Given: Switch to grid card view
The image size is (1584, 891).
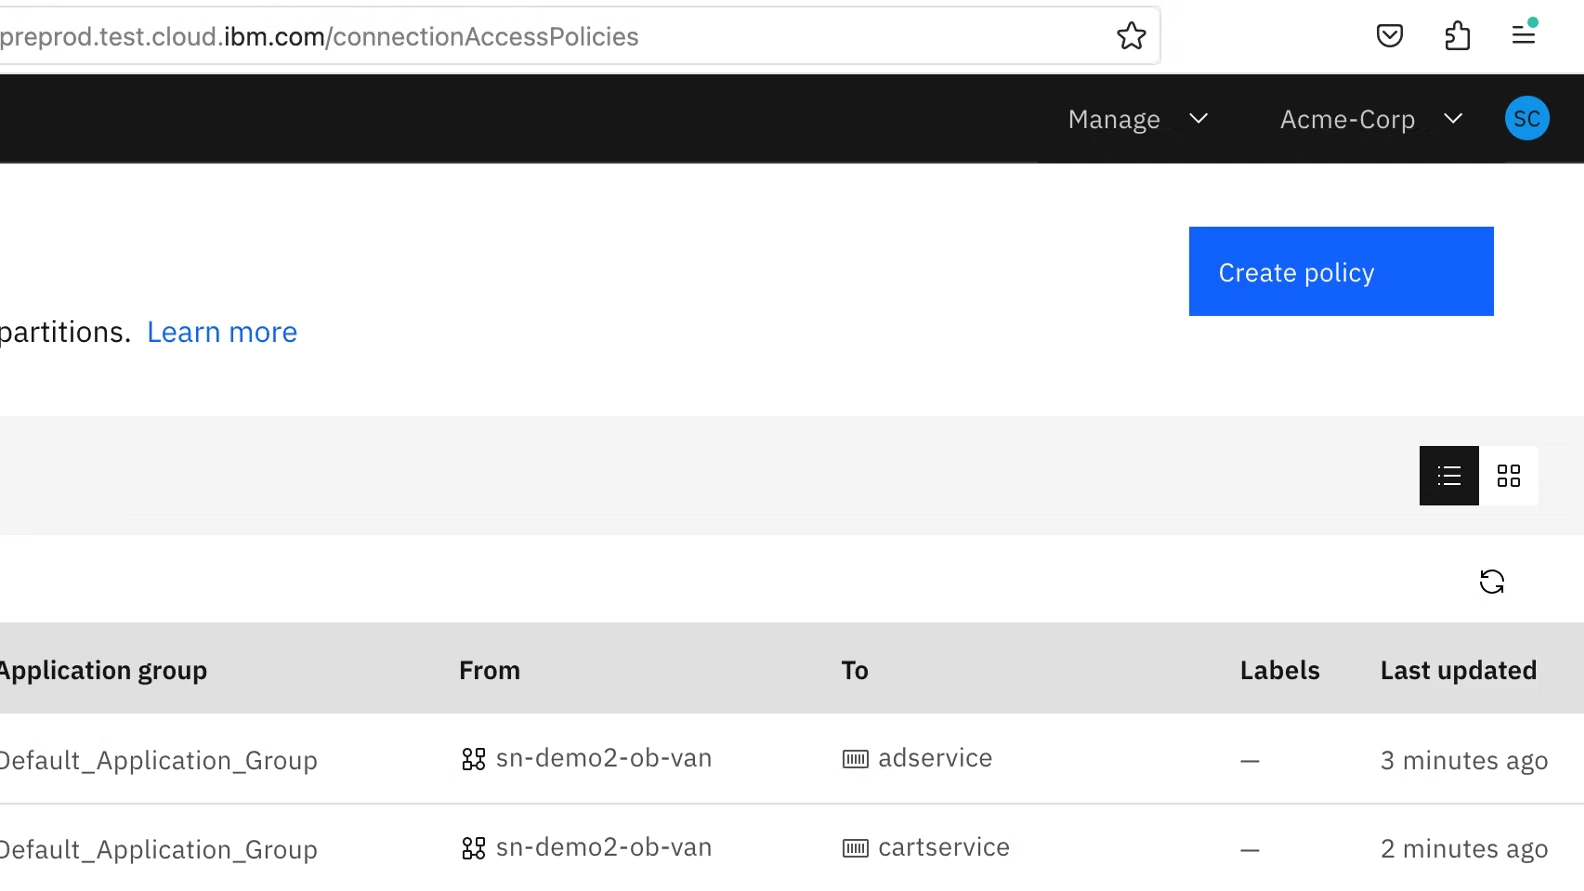Looking at the screenshot, I should click(1508, 476).
